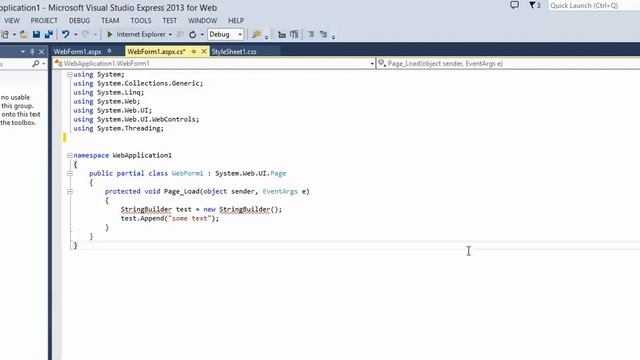This screenshot has height=360, width=640.
Task: Click the "some text" string literal
Action: pyautogui.click(x=190, y=218)
